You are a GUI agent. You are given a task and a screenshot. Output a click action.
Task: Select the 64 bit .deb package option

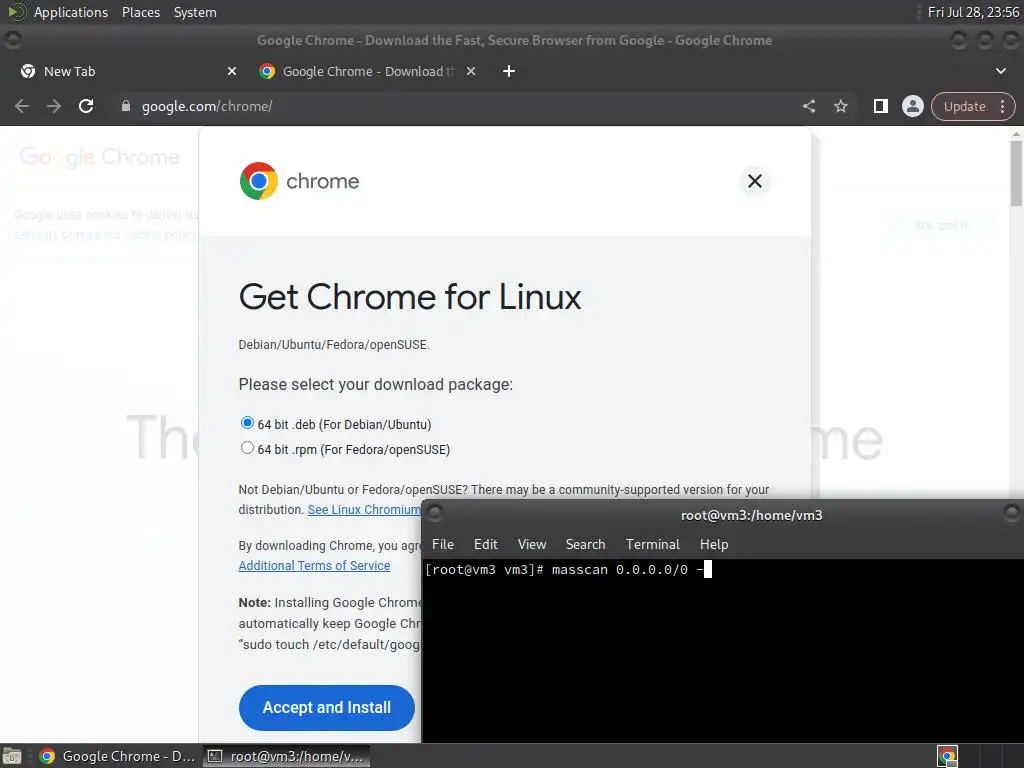[x=247, y=423]
